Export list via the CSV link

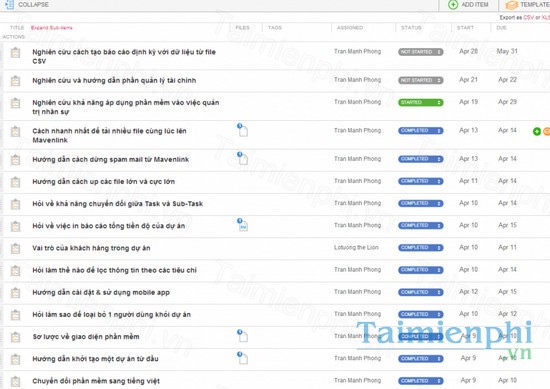[528, 17]
